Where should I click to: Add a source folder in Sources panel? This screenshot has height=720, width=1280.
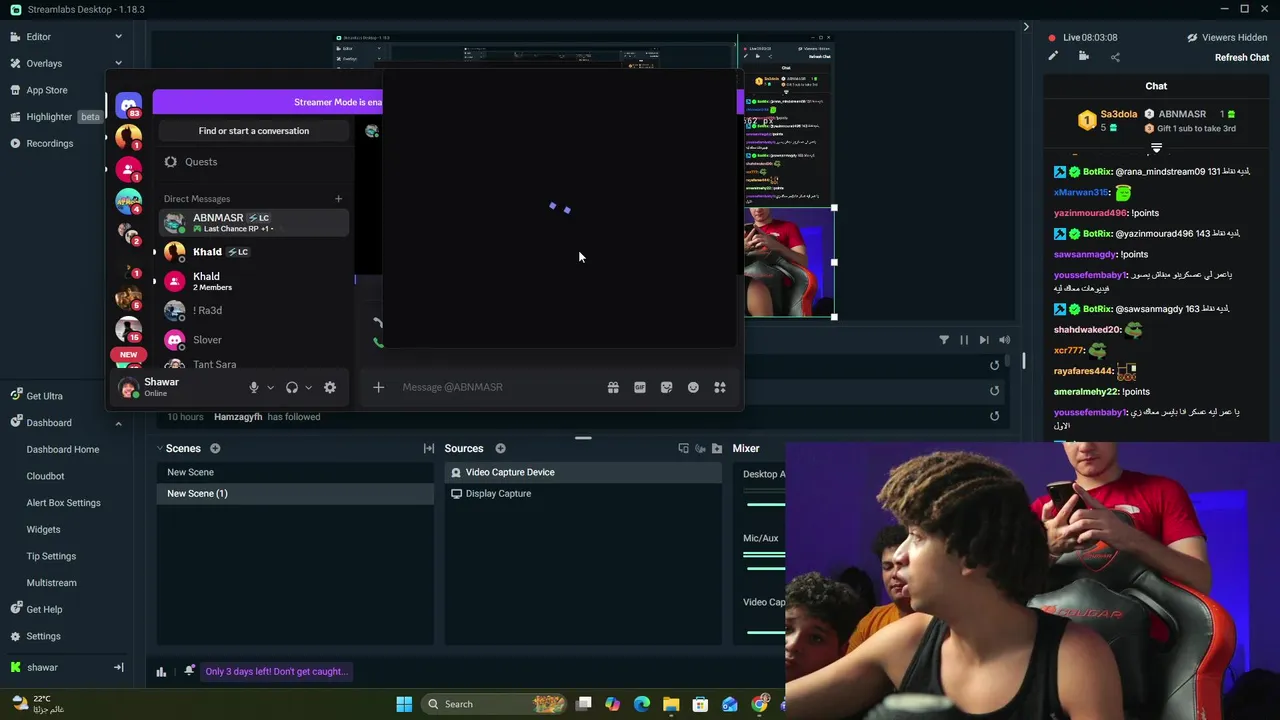pyautogui.click(x=717, y=449)
